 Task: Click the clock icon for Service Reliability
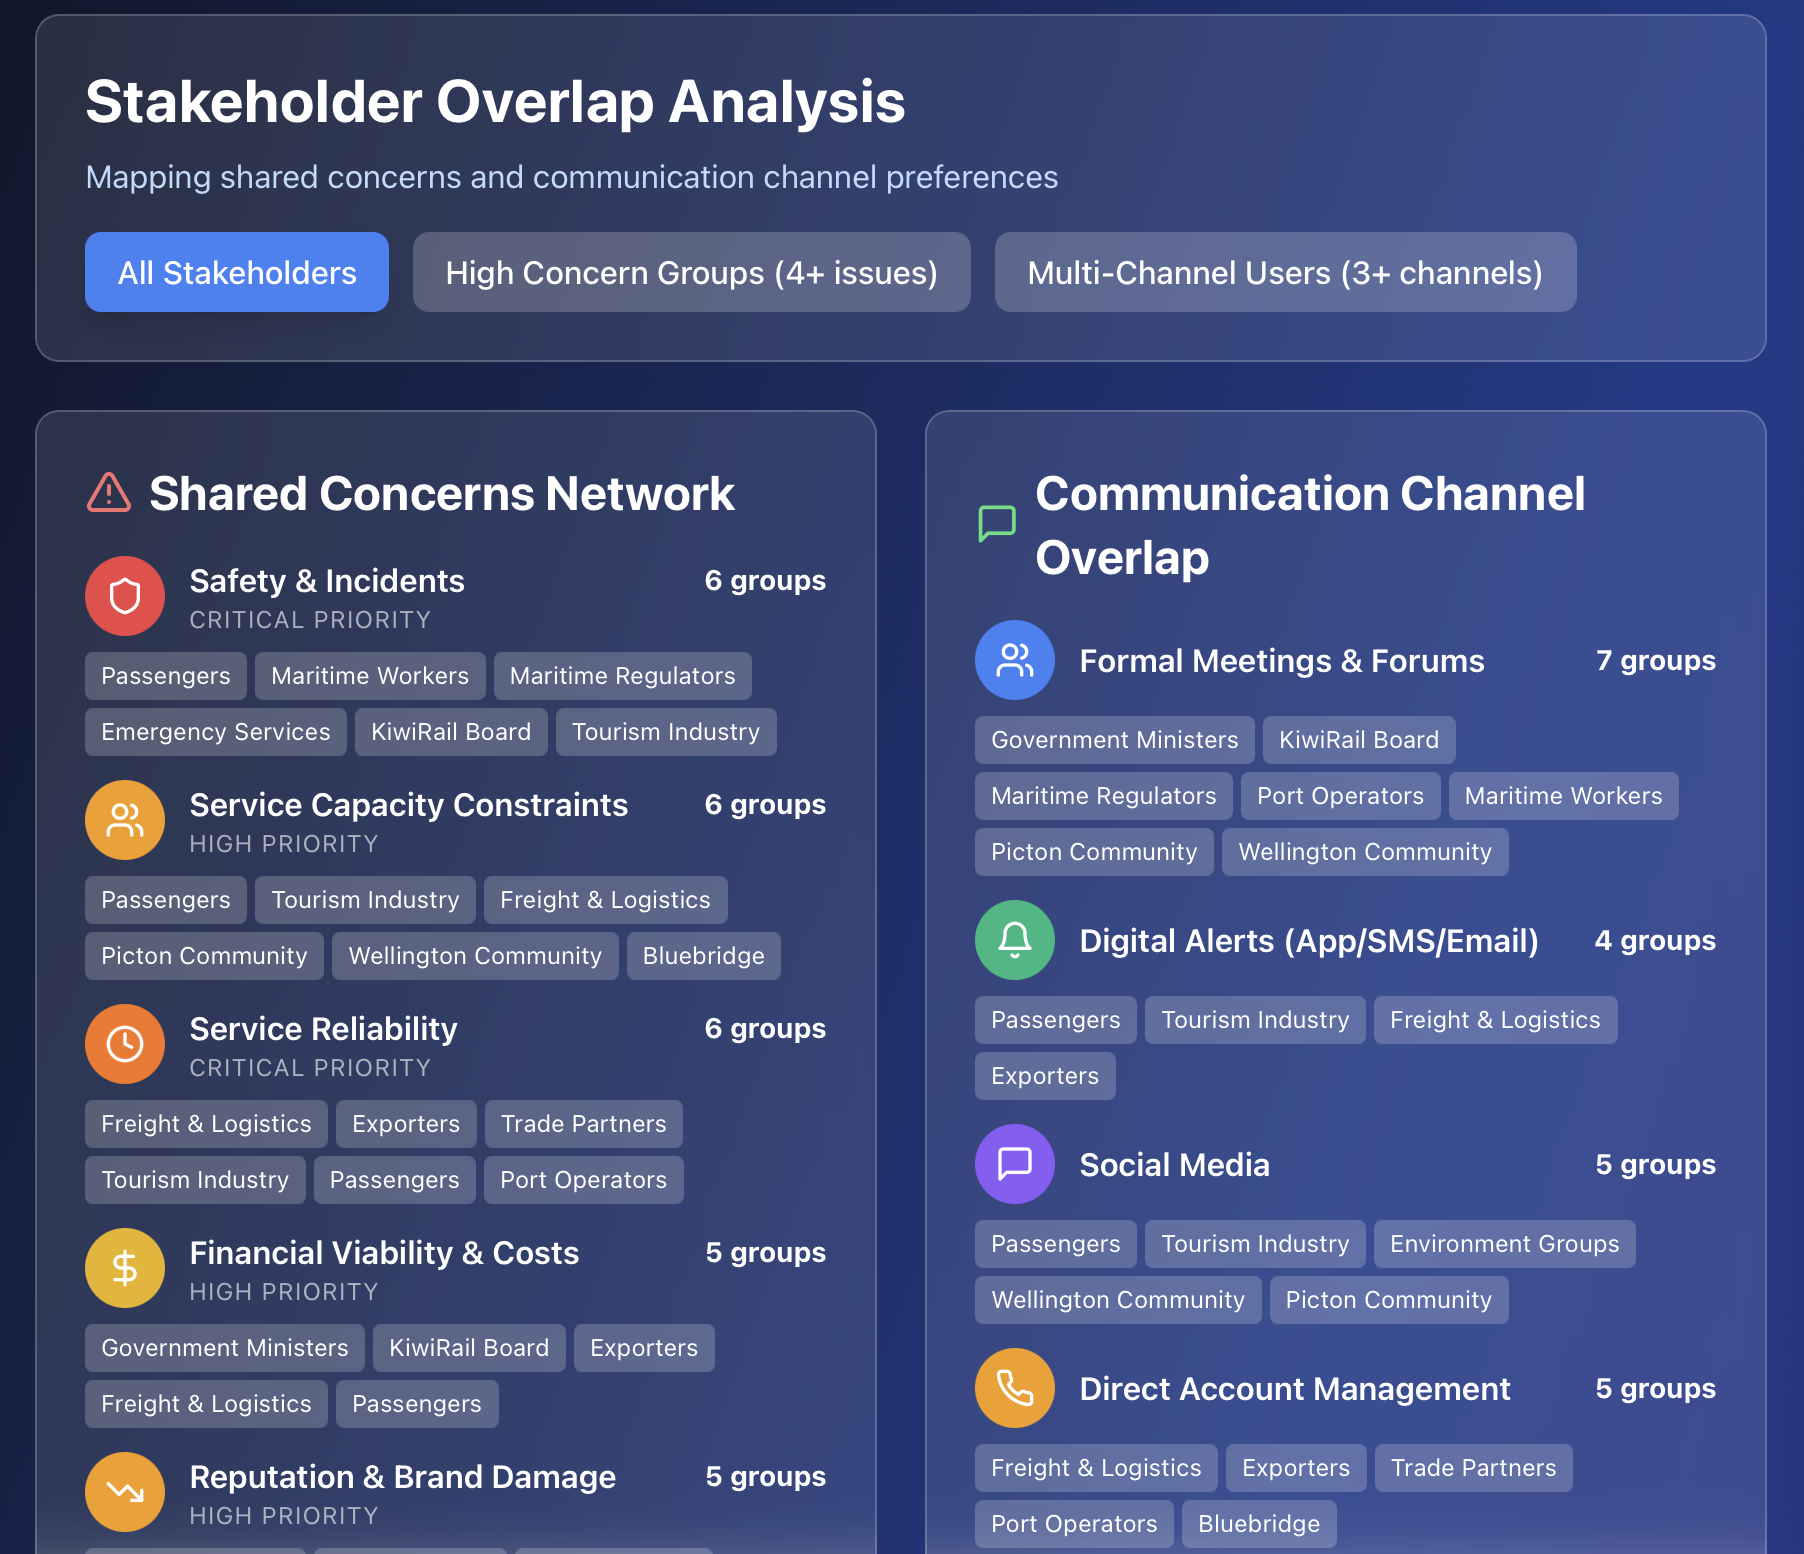[x=125, y=1045]
